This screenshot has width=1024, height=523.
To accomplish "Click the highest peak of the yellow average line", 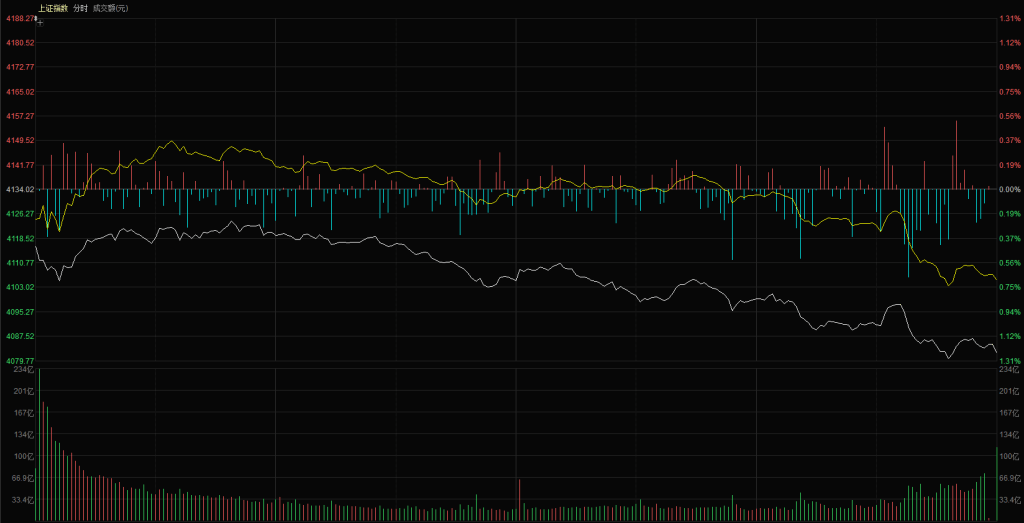I will click(x=173, y=142).
